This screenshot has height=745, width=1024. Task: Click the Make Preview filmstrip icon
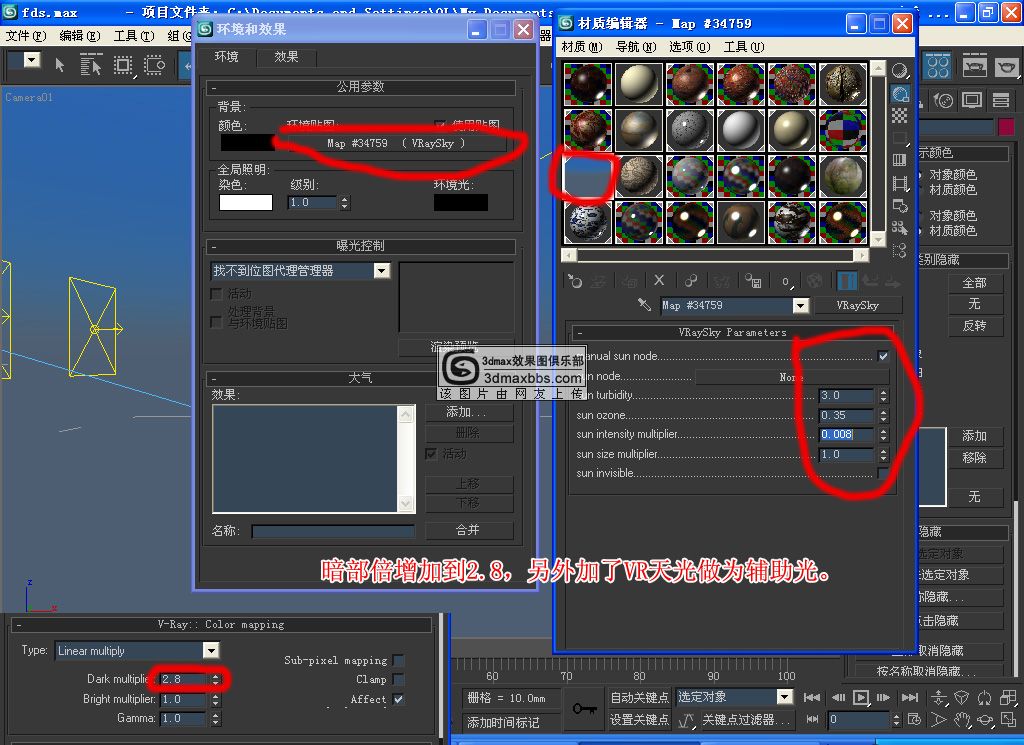[x=900, y=183]
